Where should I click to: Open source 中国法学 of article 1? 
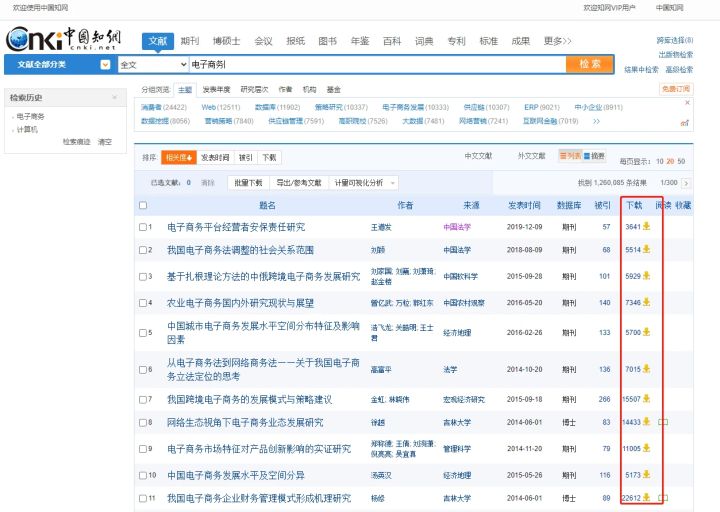(457, 227)
